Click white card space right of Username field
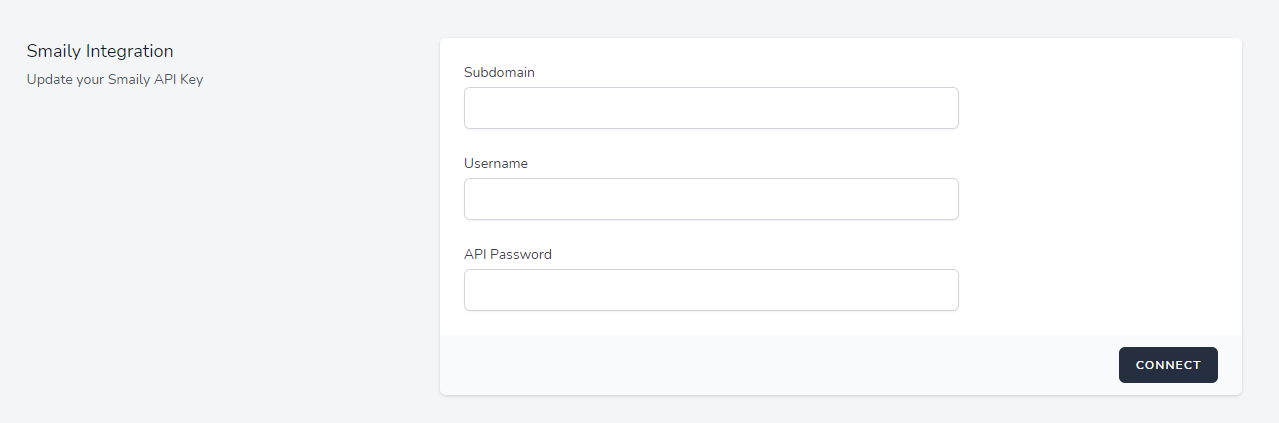This screenshot has width=1279, height=423. (1100, 199)
